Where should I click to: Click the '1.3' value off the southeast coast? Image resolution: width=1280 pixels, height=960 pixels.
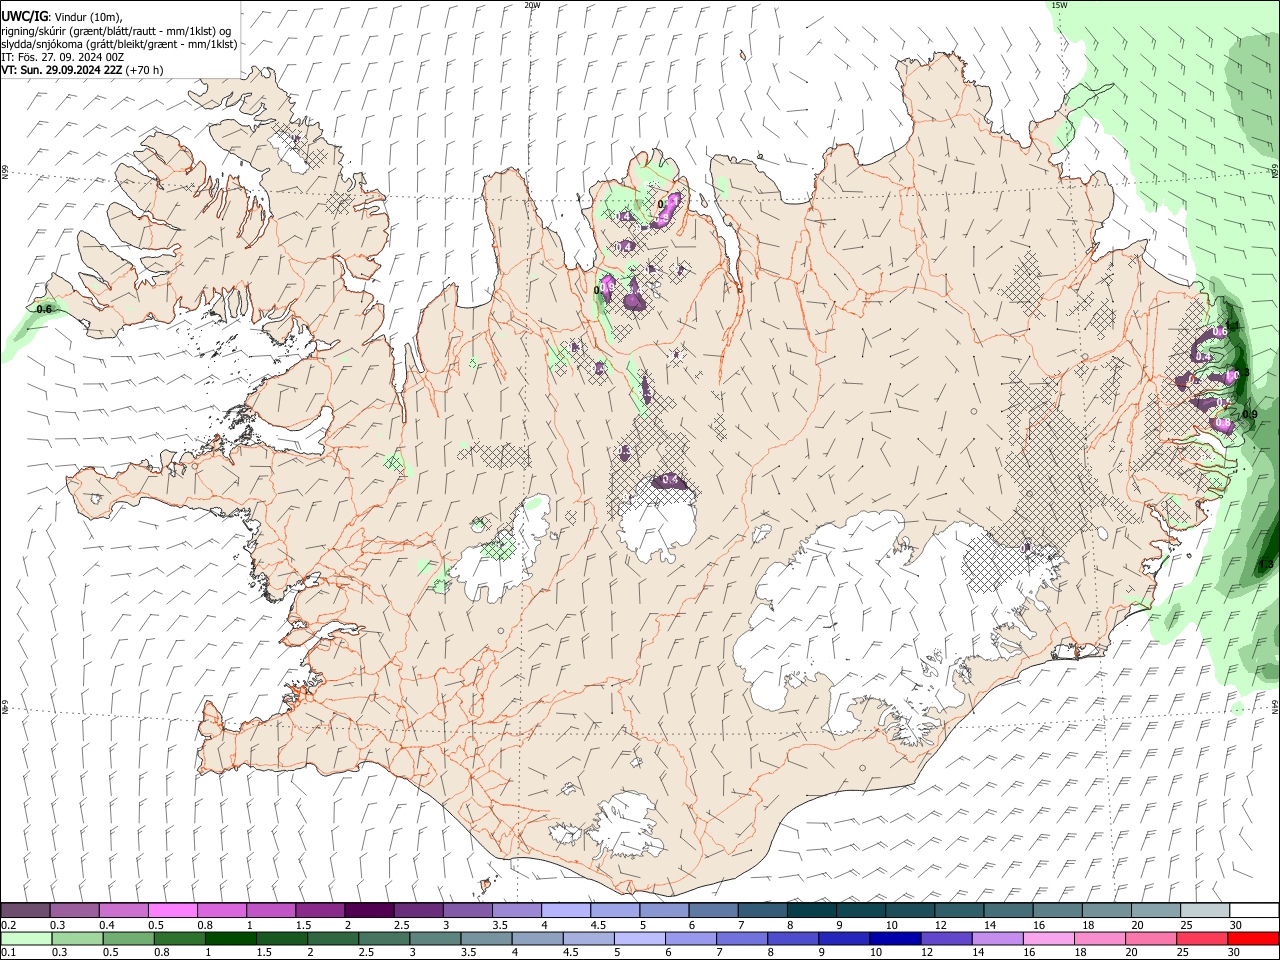[x=1265, y=566]
